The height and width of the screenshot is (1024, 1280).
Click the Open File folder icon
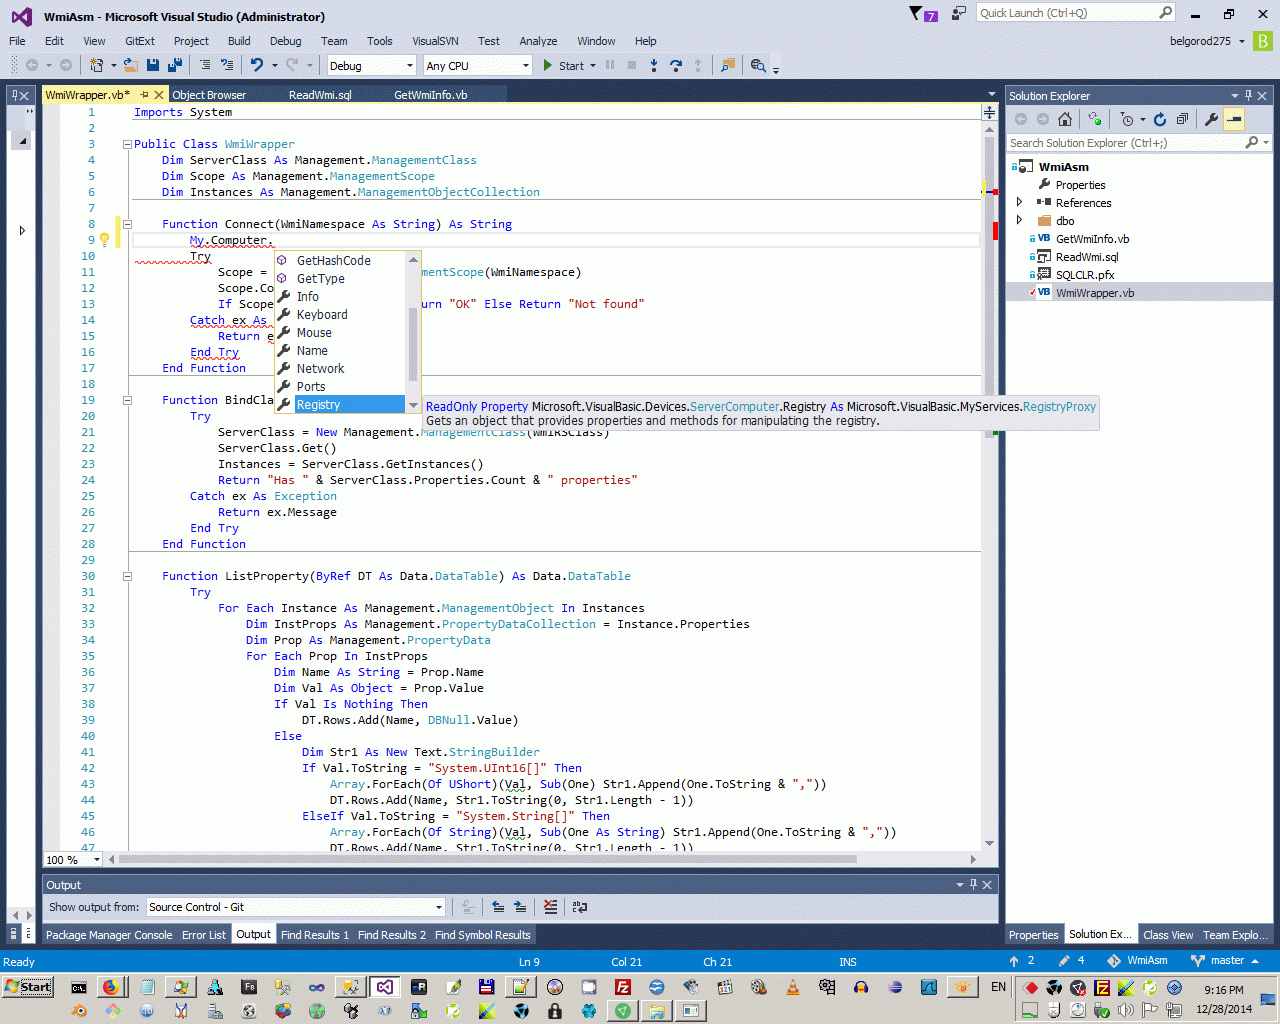tap(130, 65)
